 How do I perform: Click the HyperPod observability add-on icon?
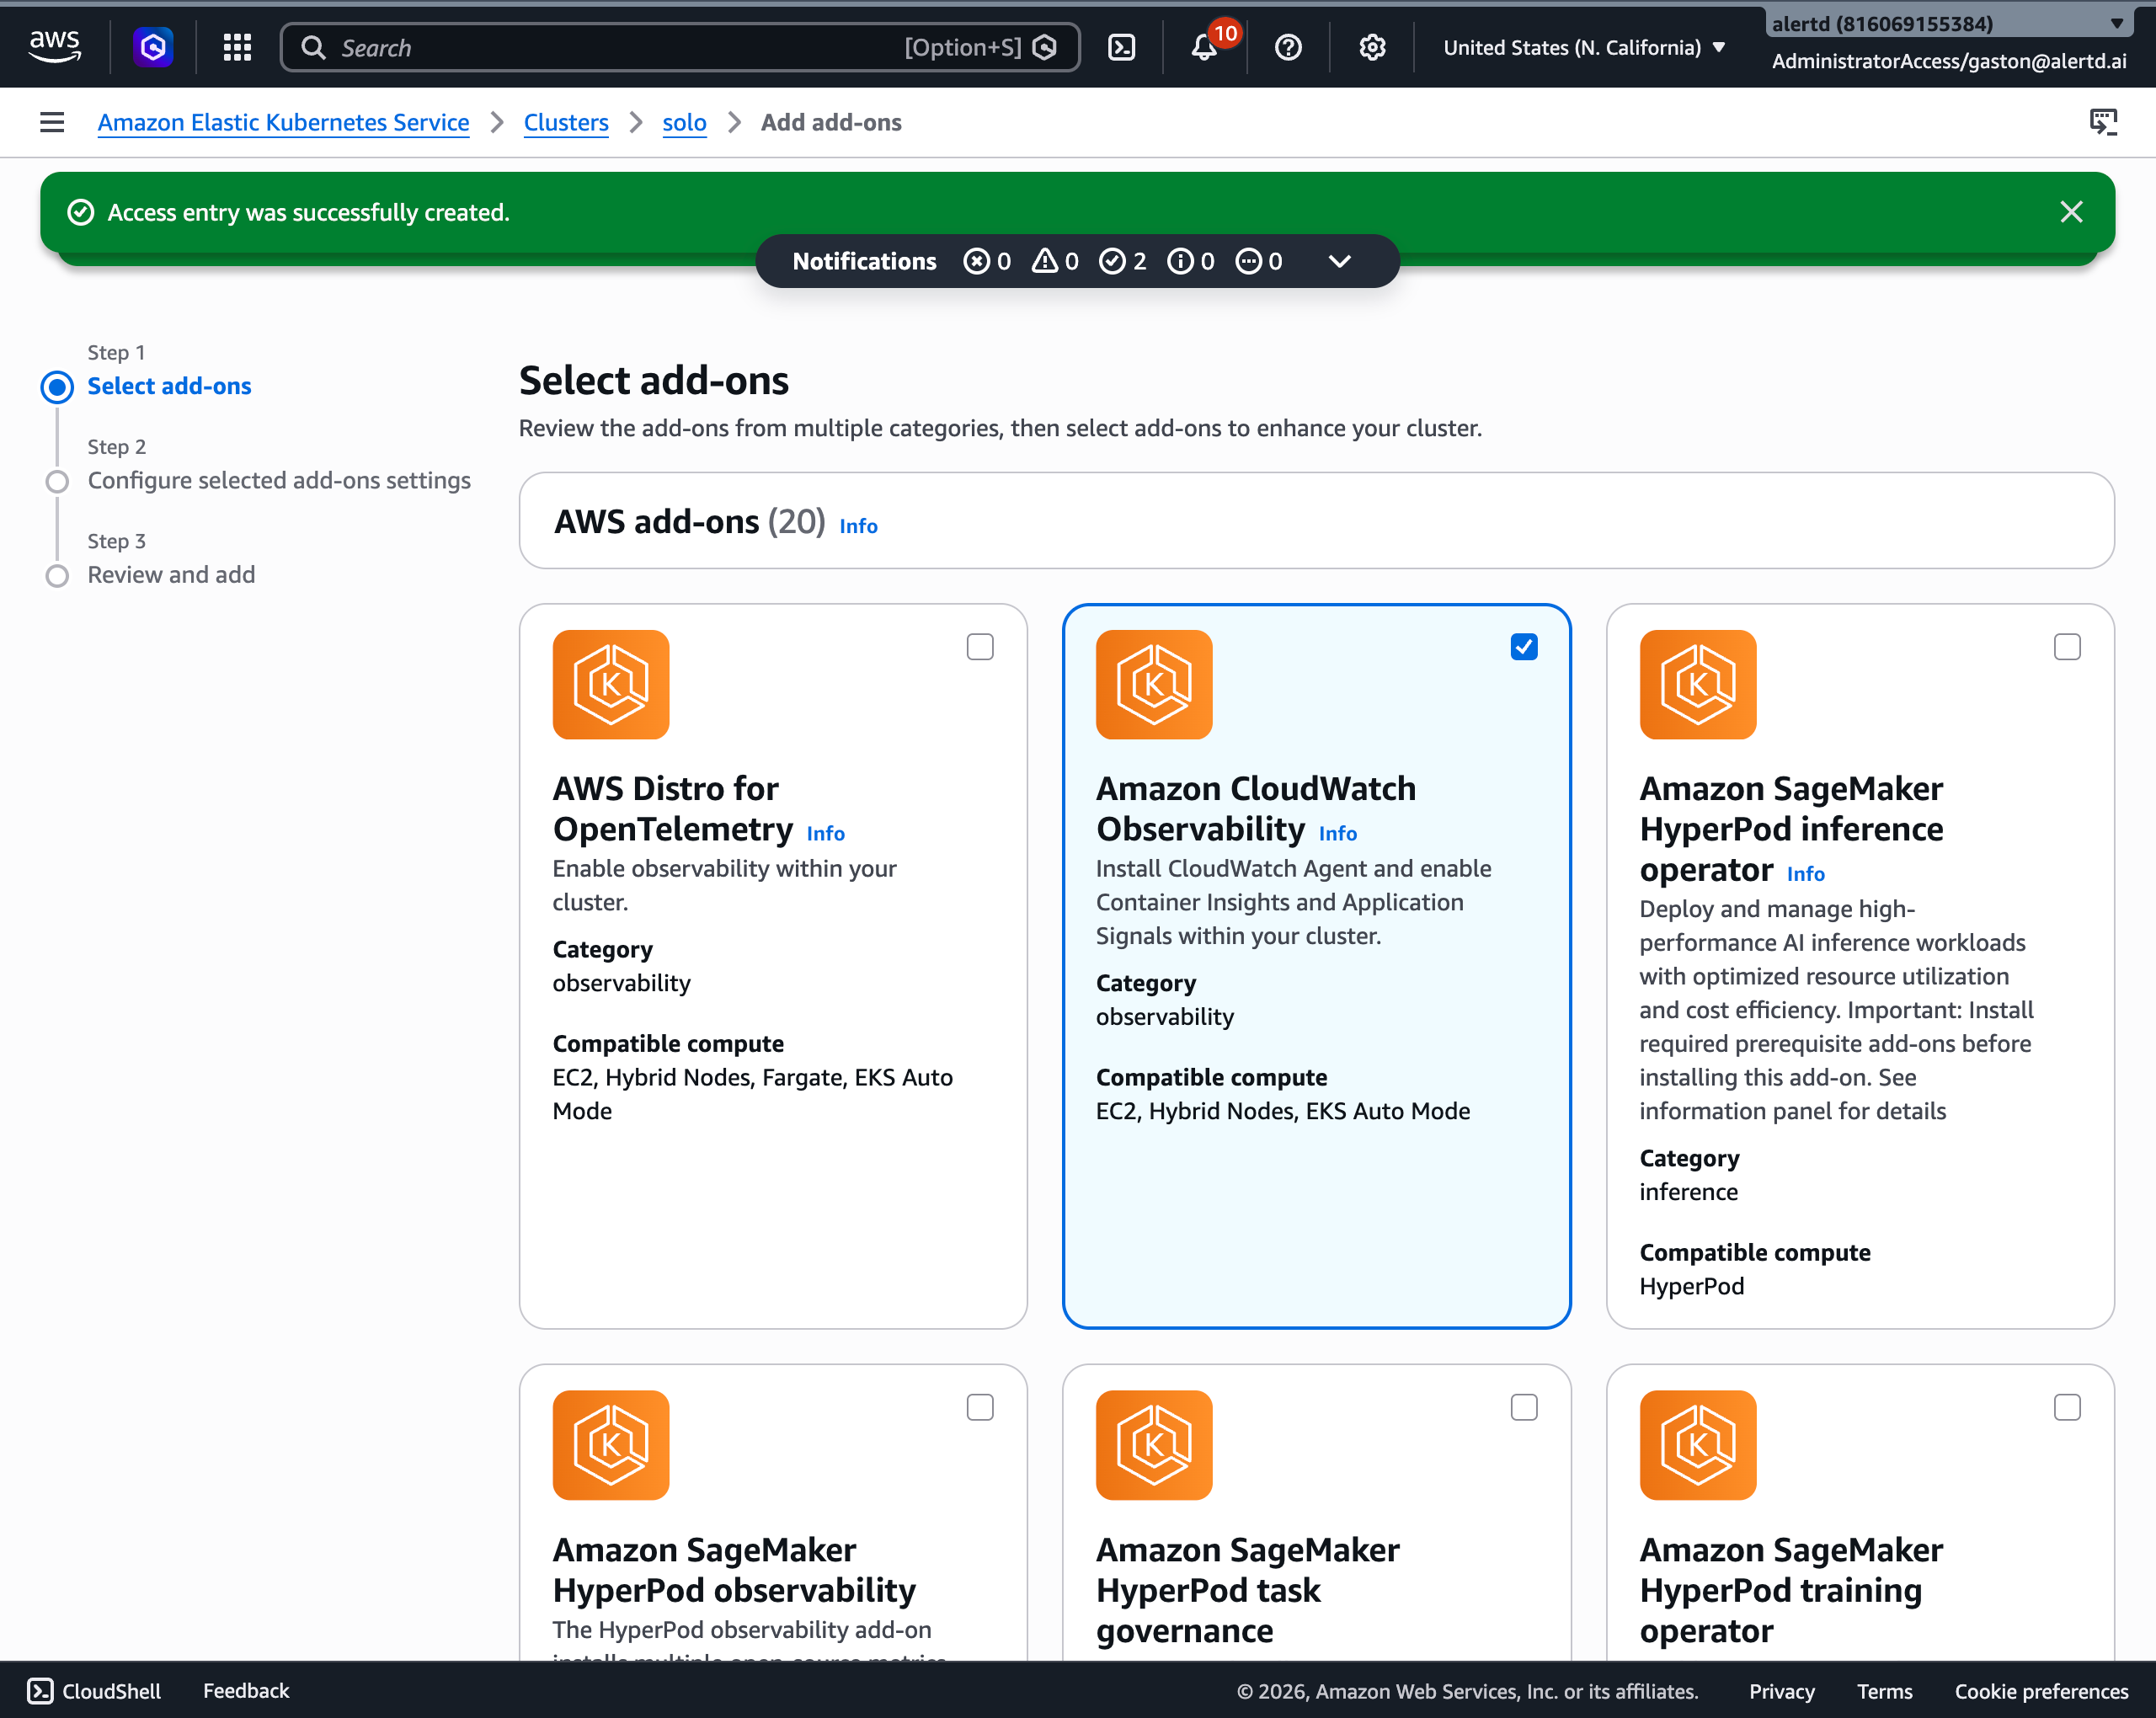610,1444
